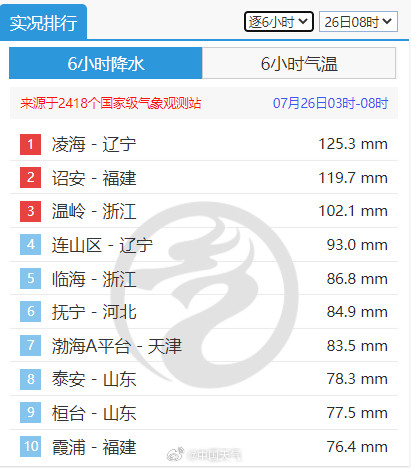This screenshot has height=468, width=411.
Task: Click rank badge 3 for 温岭
Action: coord(30,211)
